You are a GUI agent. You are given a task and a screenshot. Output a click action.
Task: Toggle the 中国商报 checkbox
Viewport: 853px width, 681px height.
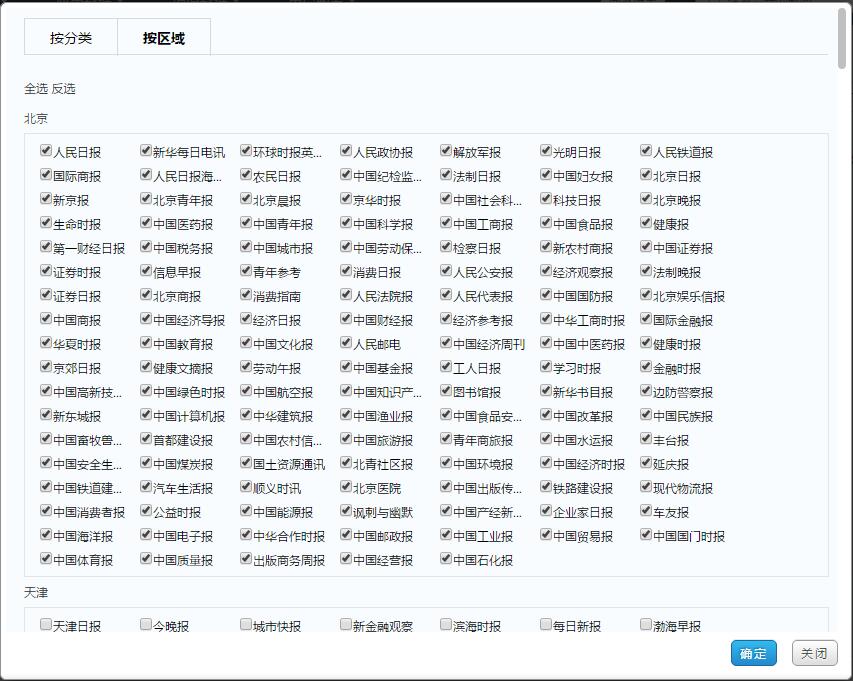46,318
